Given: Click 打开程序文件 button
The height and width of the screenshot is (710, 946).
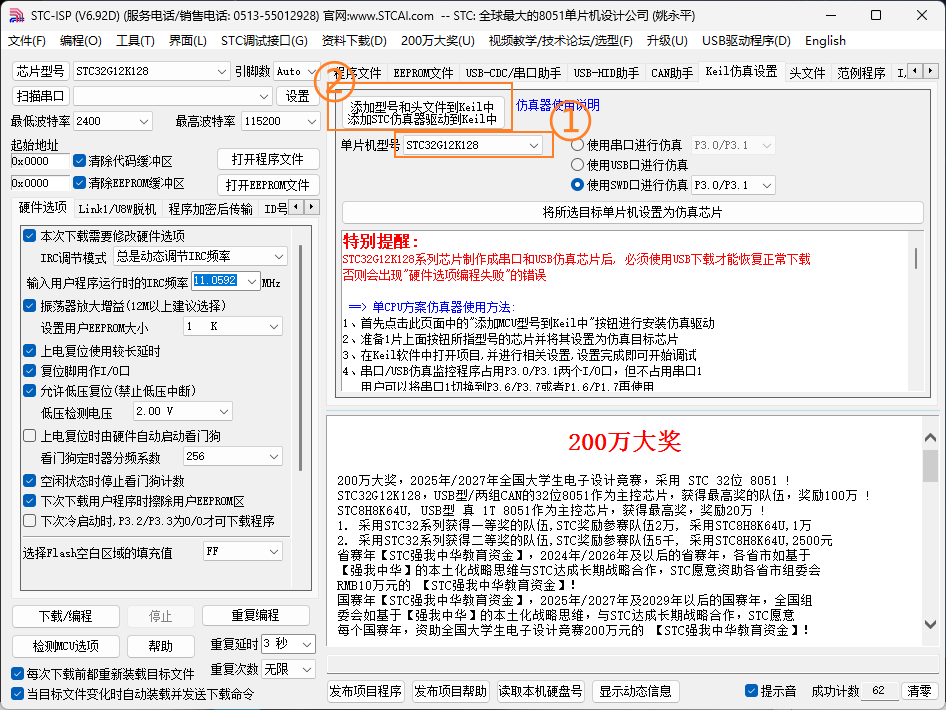Looking at the screenshot, I should [x=268, y=159].
